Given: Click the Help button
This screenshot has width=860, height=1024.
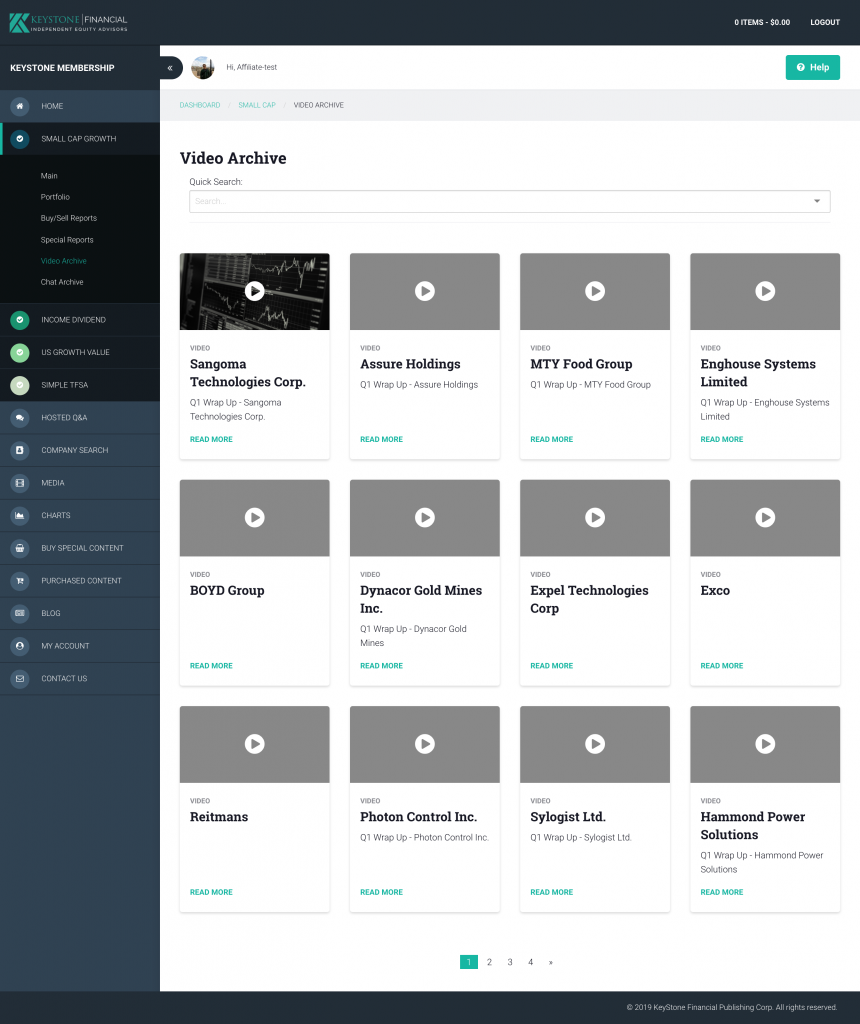Looking at the screenshot, I should (x=812, y=67).
